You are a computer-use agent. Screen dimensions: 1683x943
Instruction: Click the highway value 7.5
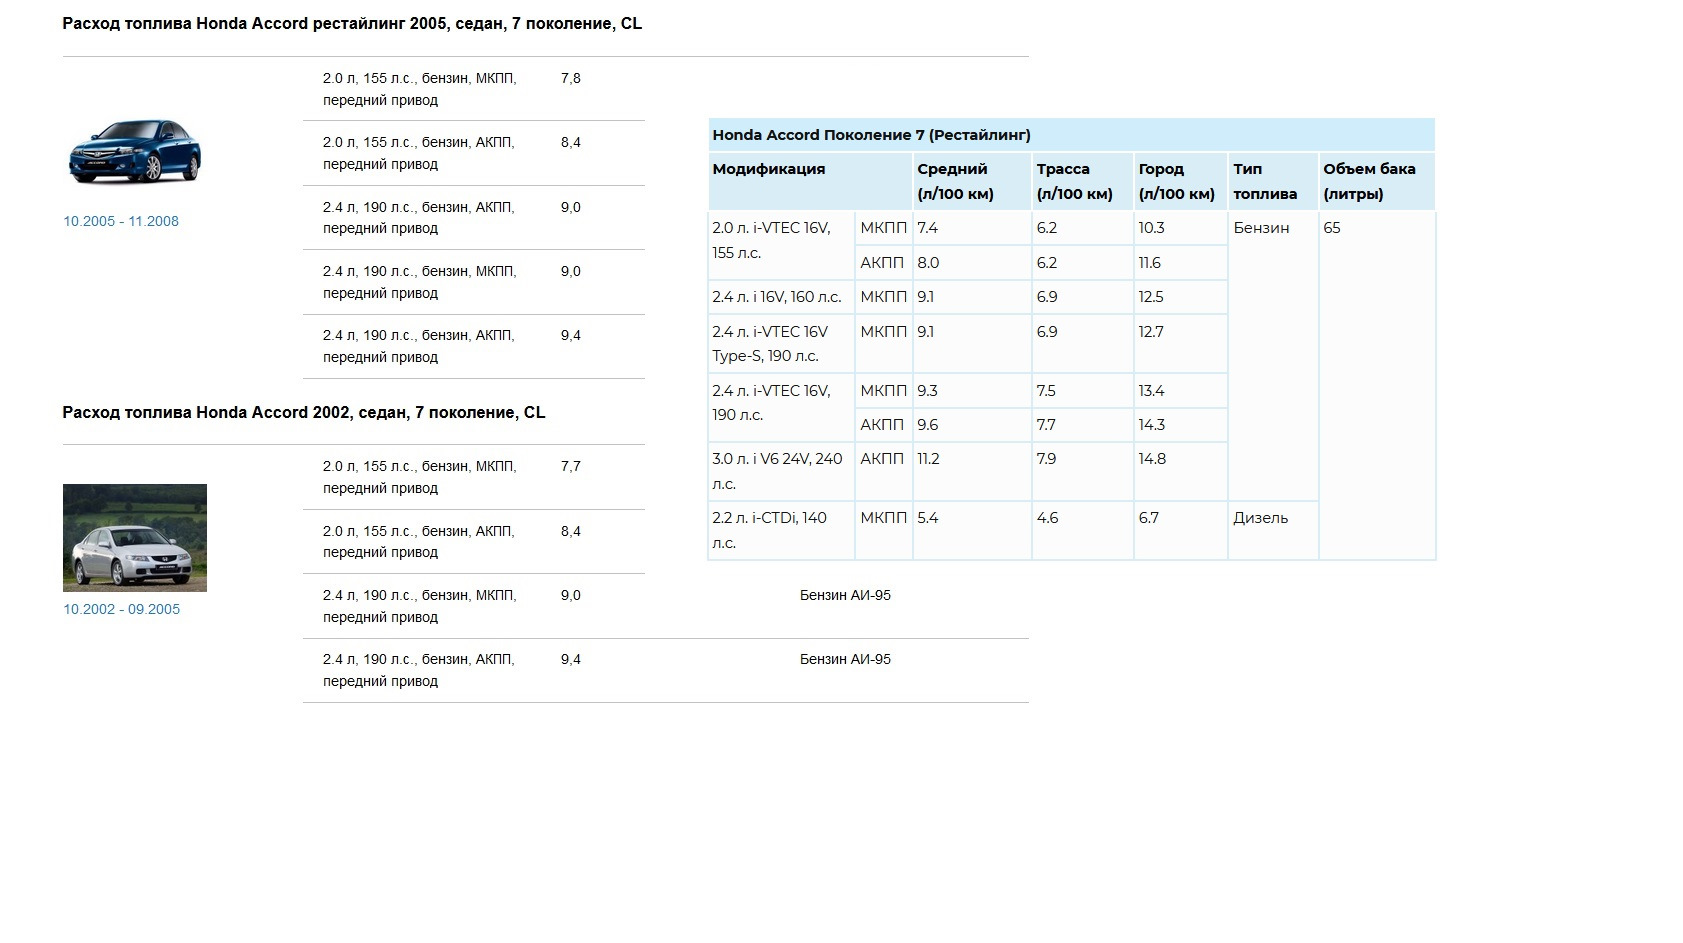(1046, 391)
